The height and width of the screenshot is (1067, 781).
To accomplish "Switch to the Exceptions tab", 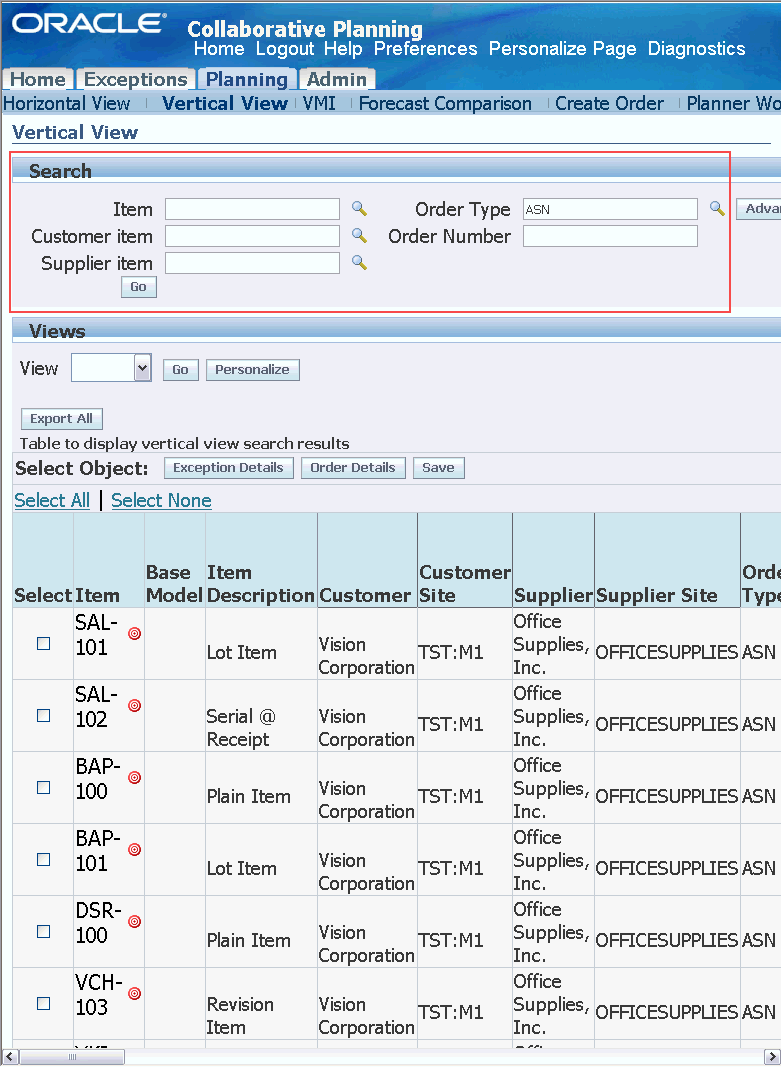I will (x=135, y=80).
